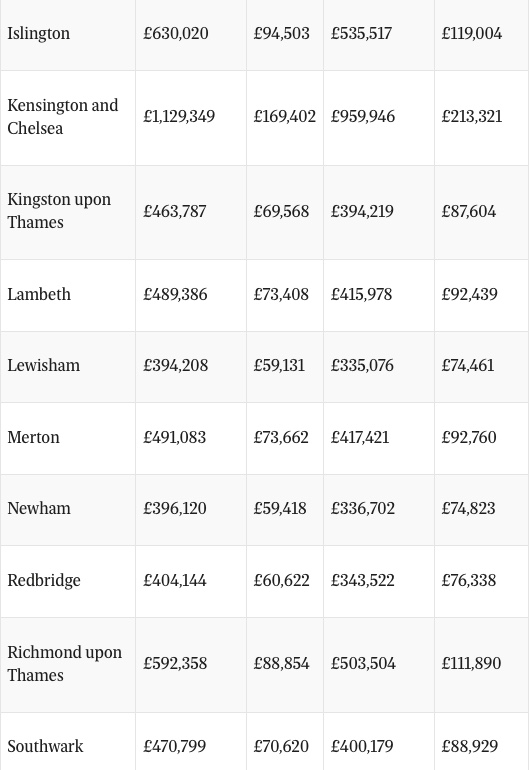Select the Merton row label
This screenshot has width=531, height=770.
pyautogui.click(x=33, y=437)
